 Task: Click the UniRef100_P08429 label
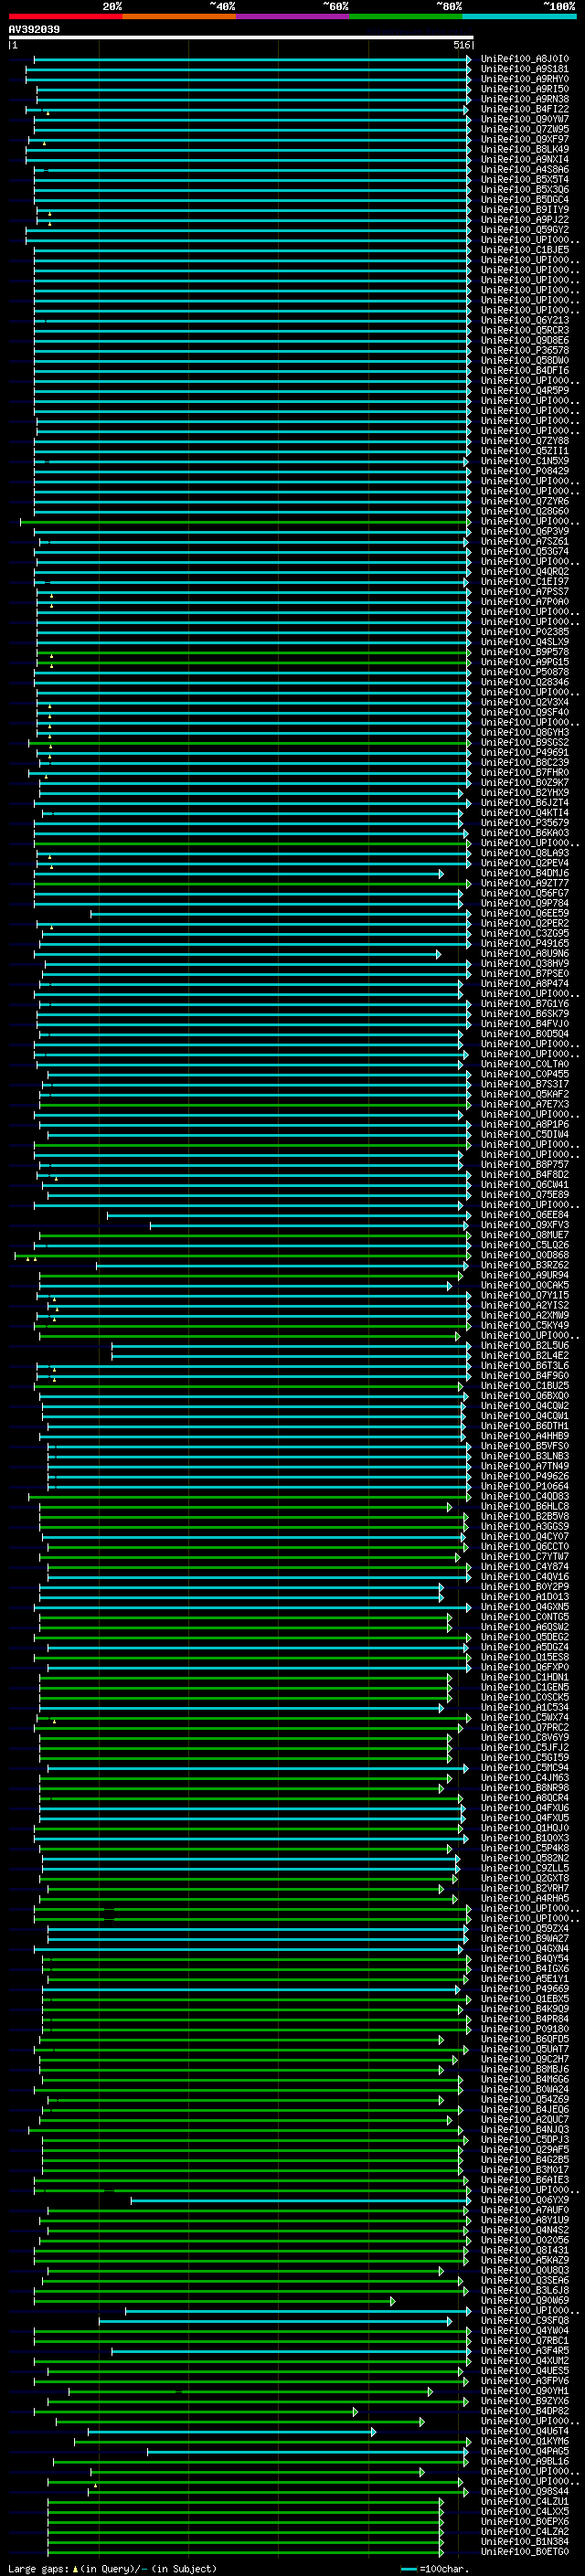[525, 472]
